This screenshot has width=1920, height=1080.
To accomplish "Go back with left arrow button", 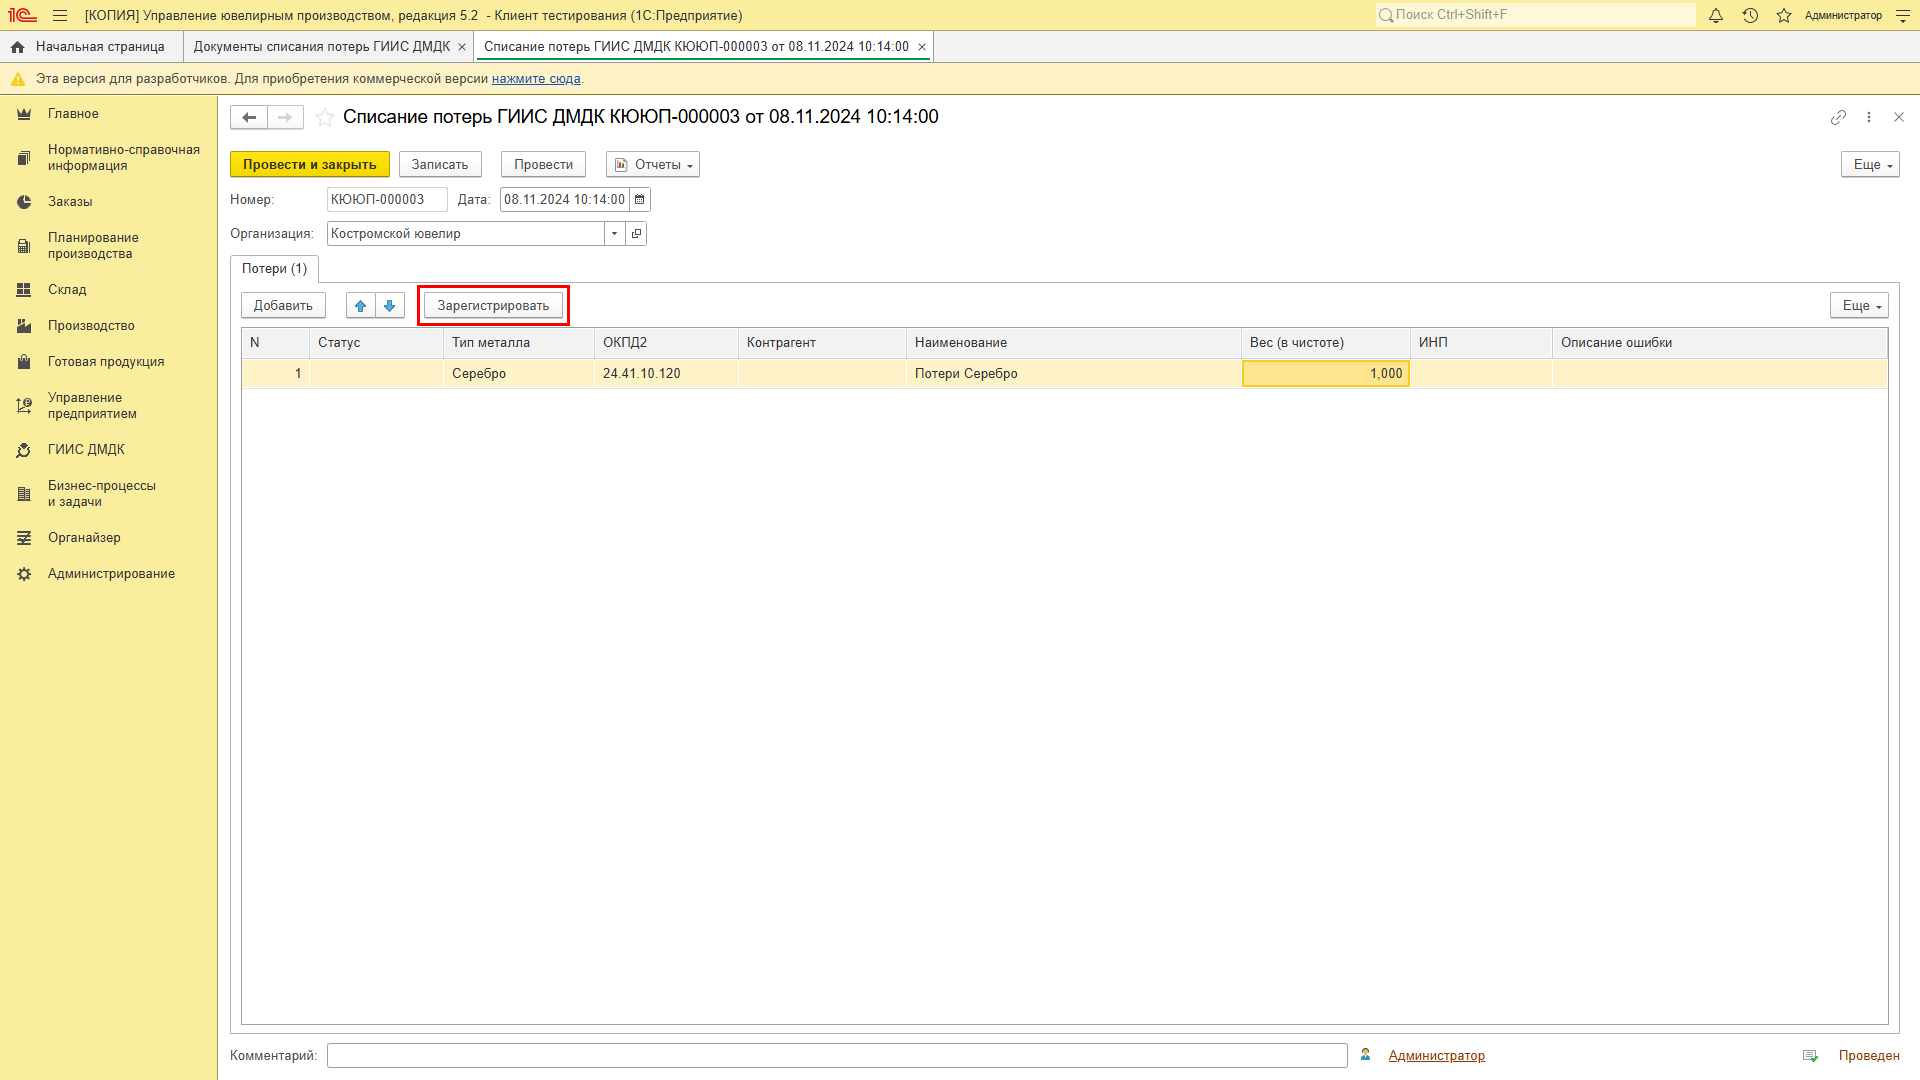I will [x=249, y=117].
